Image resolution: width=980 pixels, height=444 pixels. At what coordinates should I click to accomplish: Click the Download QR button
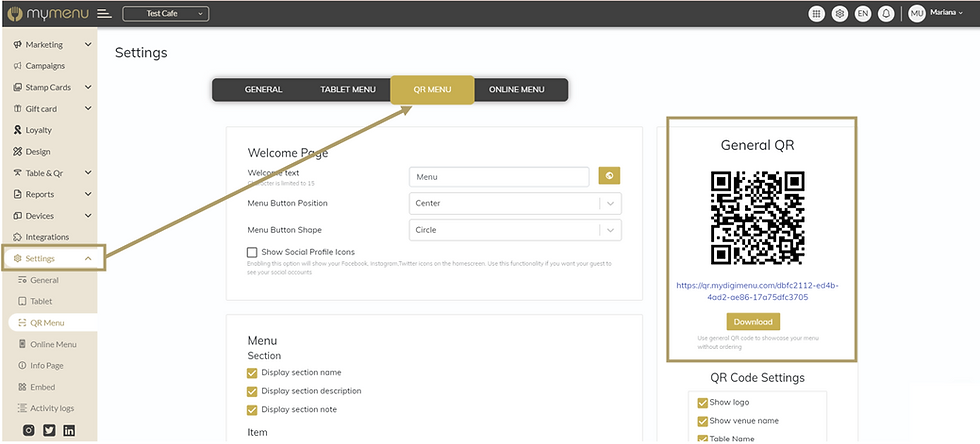point(753,322)
